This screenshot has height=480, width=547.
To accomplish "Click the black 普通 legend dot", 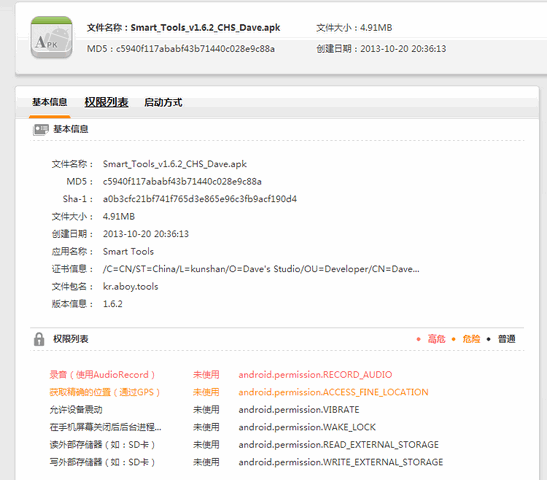I will point(488,339).
